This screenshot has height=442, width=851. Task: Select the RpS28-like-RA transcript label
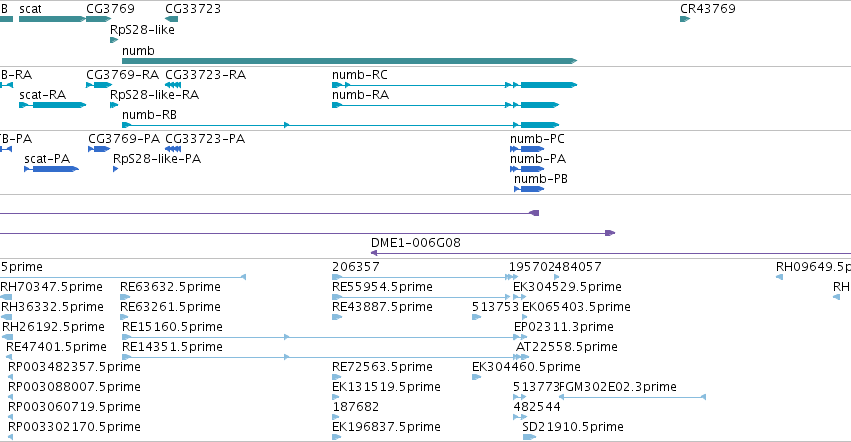pos(155,94)
